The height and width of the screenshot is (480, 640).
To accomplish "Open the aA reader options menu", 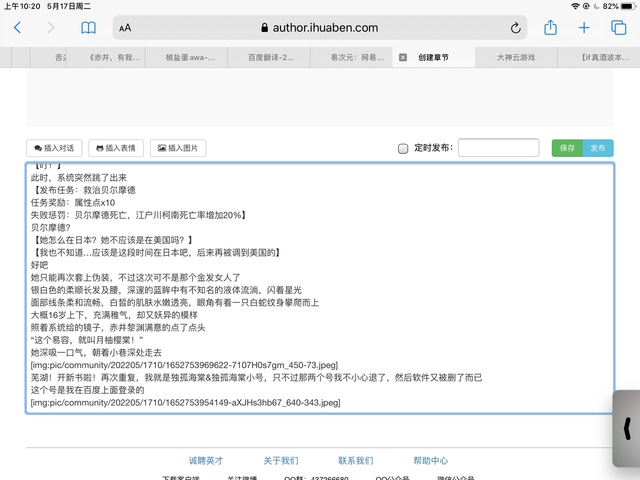I will click(125, 28).
